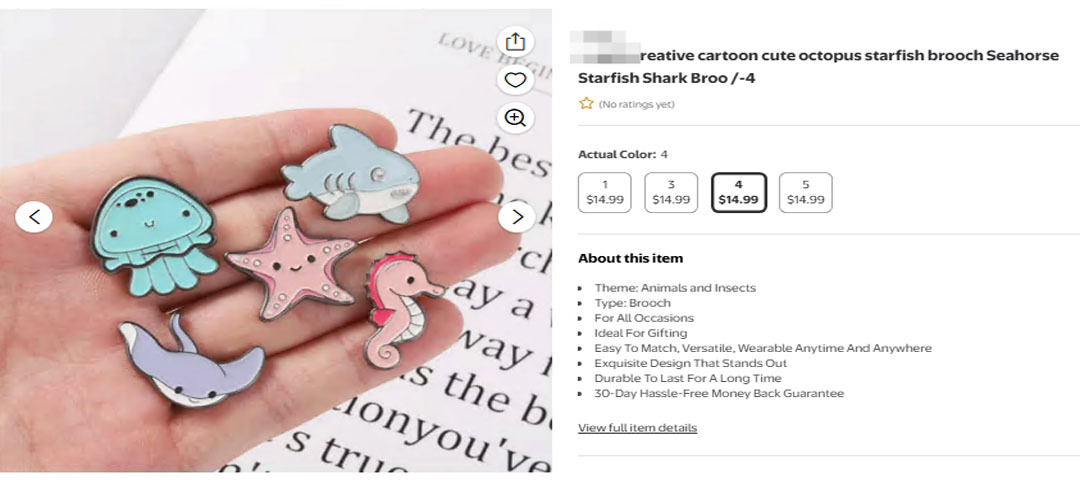Click the pink seahorse pin in photo
The image size is (1080, 480).
(402, 309)
